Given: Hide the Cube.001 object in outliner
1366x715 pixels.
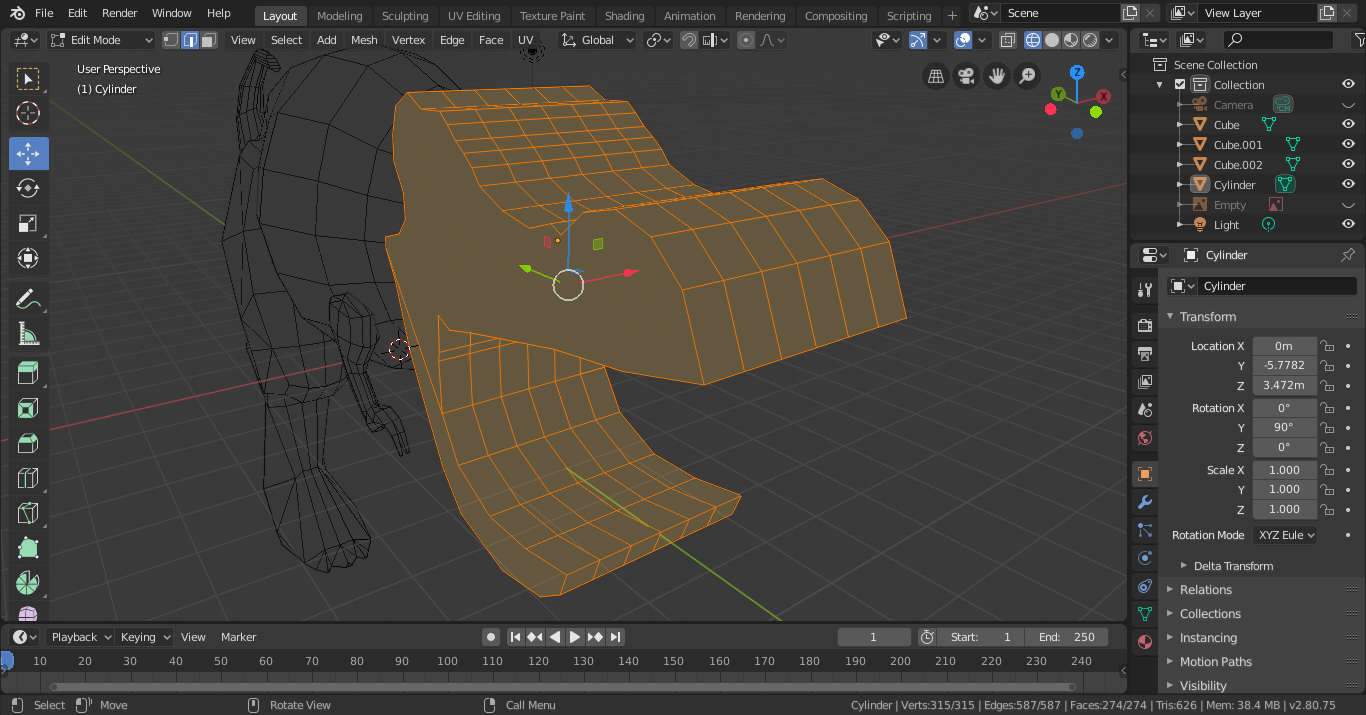Looking at the screenshot, I should tap(1347, 145).
